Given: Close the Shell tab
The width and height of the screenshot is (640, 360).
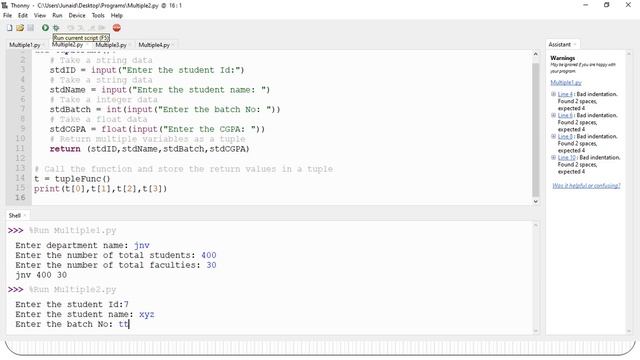Looking at the screenshot, I should (24, 216).
